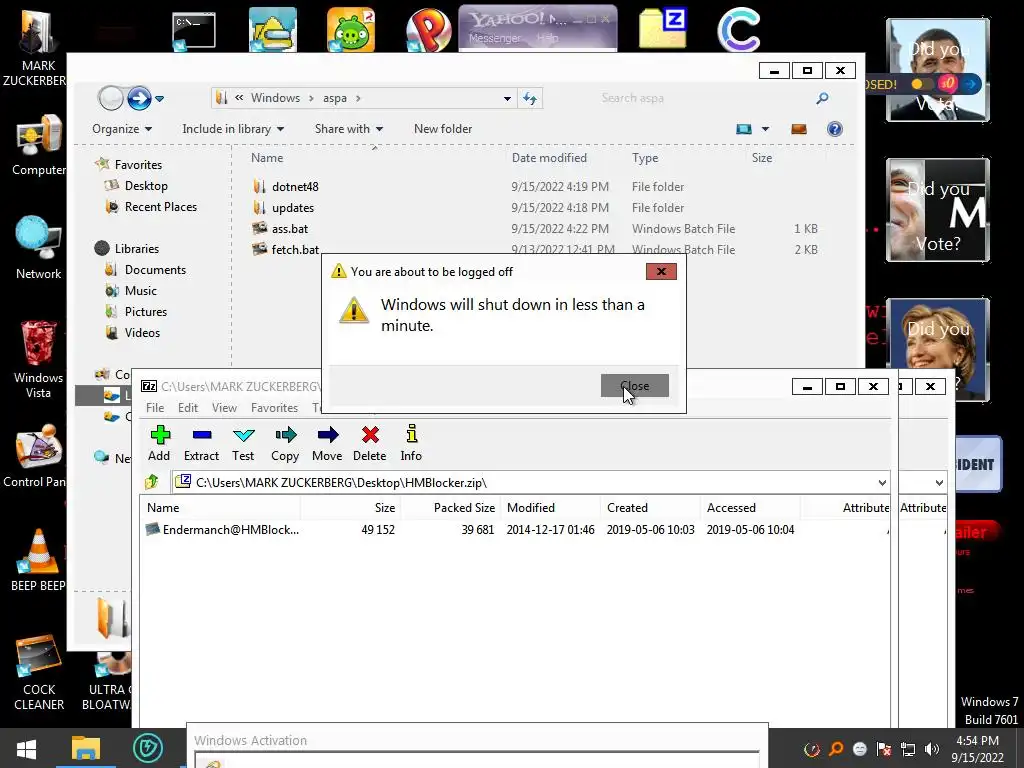Click Copy in the 7-Zip toolbar
The image size is (1024, 768).
[x=285, y=443]
